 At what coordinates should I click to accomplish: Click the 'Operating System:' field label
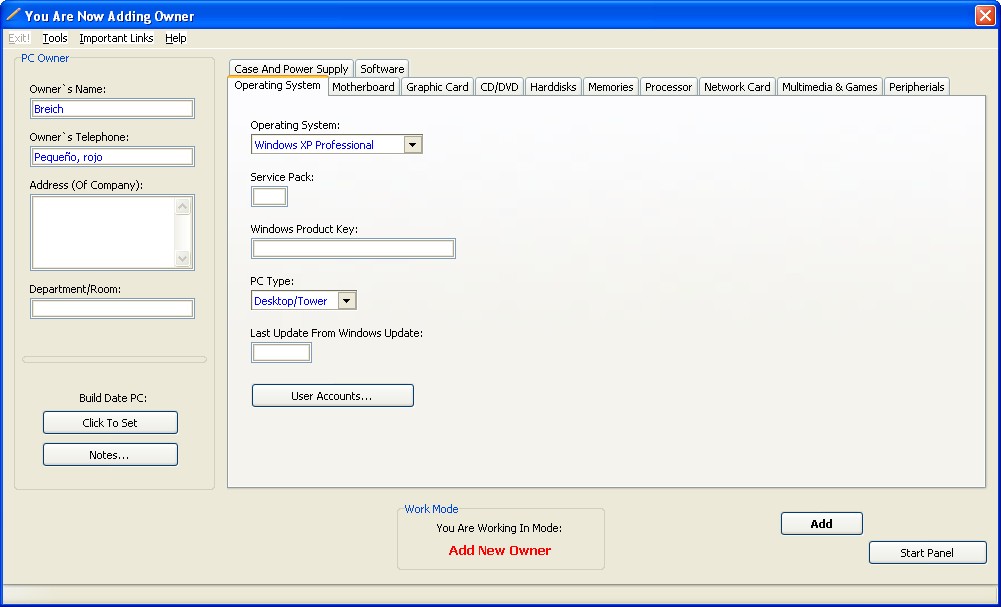tap(295, 125)
